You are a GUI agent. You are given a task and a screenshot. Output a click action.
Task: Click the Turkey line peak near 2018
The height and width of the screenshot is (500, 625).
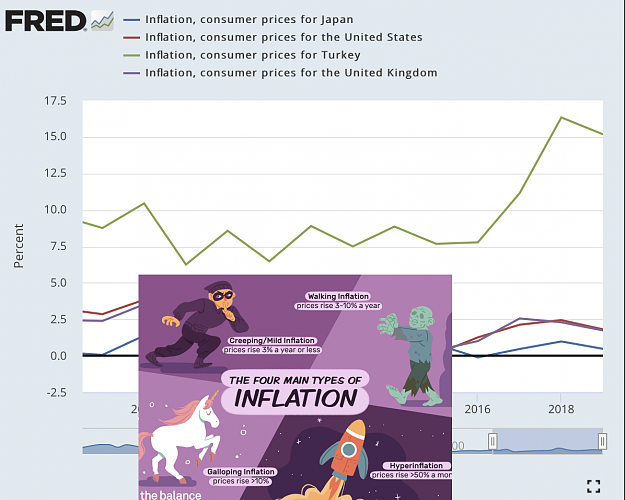tap(561, 117)
